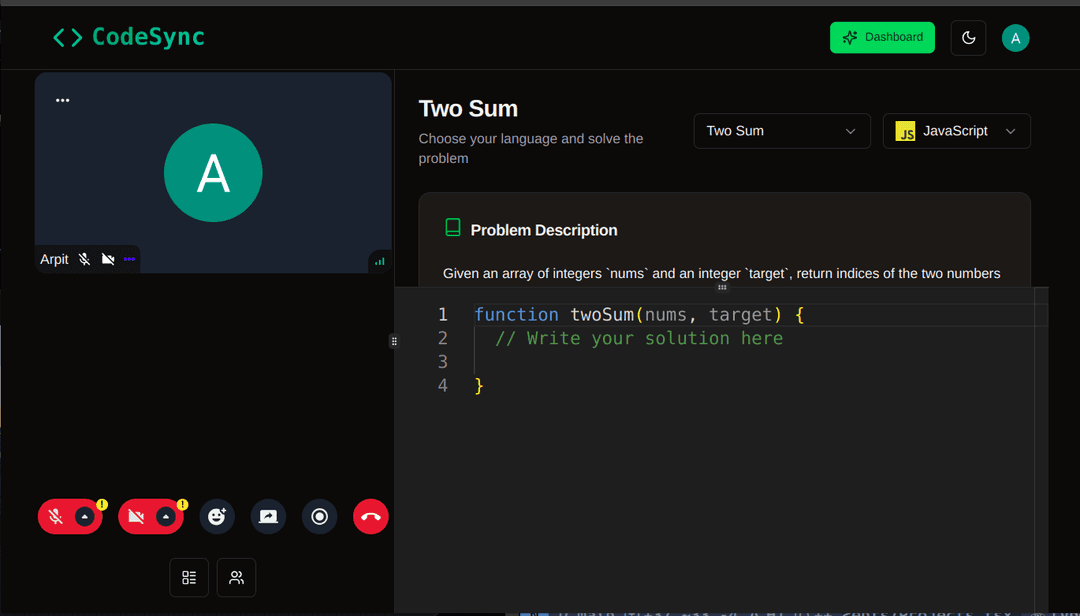
Task: Click the CodeSync brand name text
Action: point(148,37)
